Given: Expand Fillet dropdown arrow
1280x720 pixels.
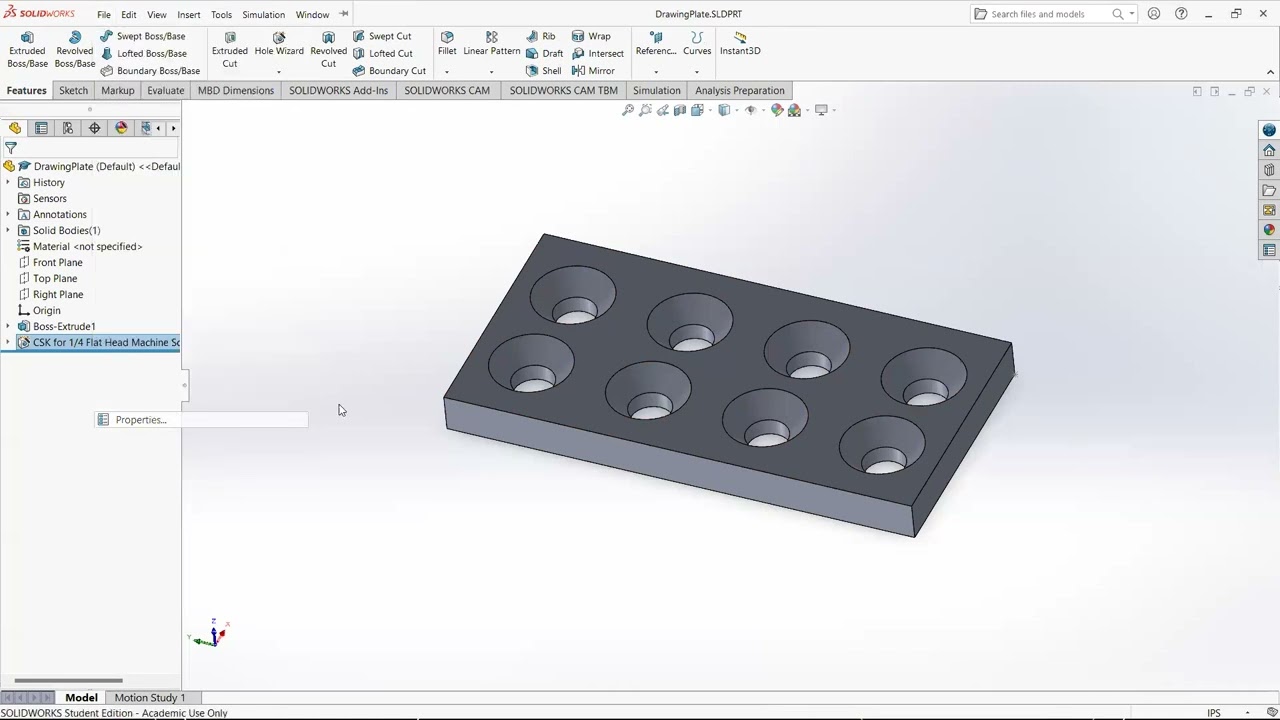Looking at the screenshot, I should pos(447,72).
